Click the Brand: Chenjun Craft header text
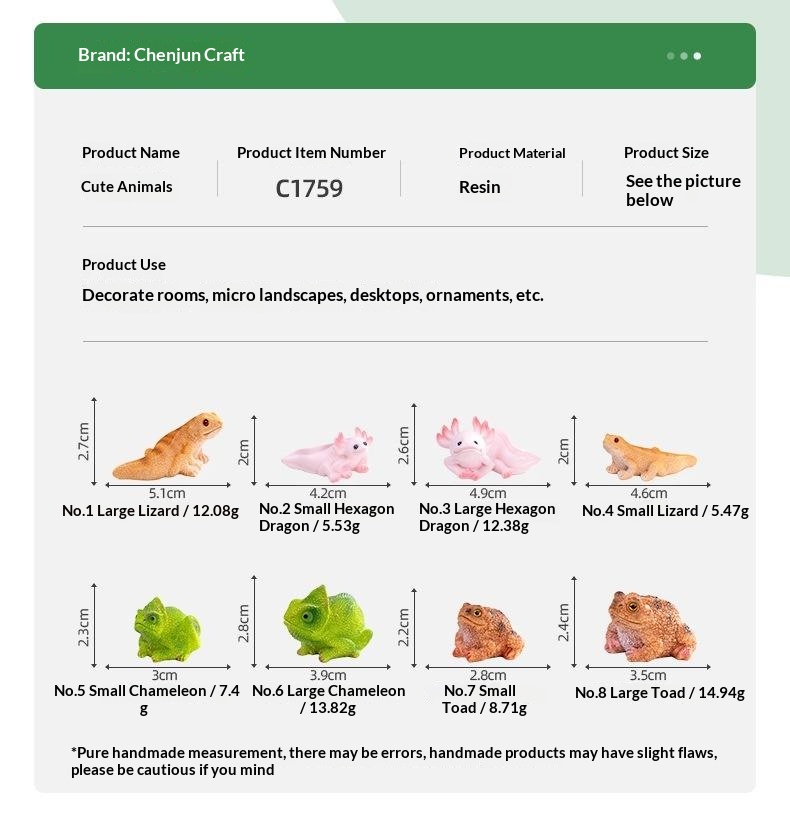 (161, 55)
